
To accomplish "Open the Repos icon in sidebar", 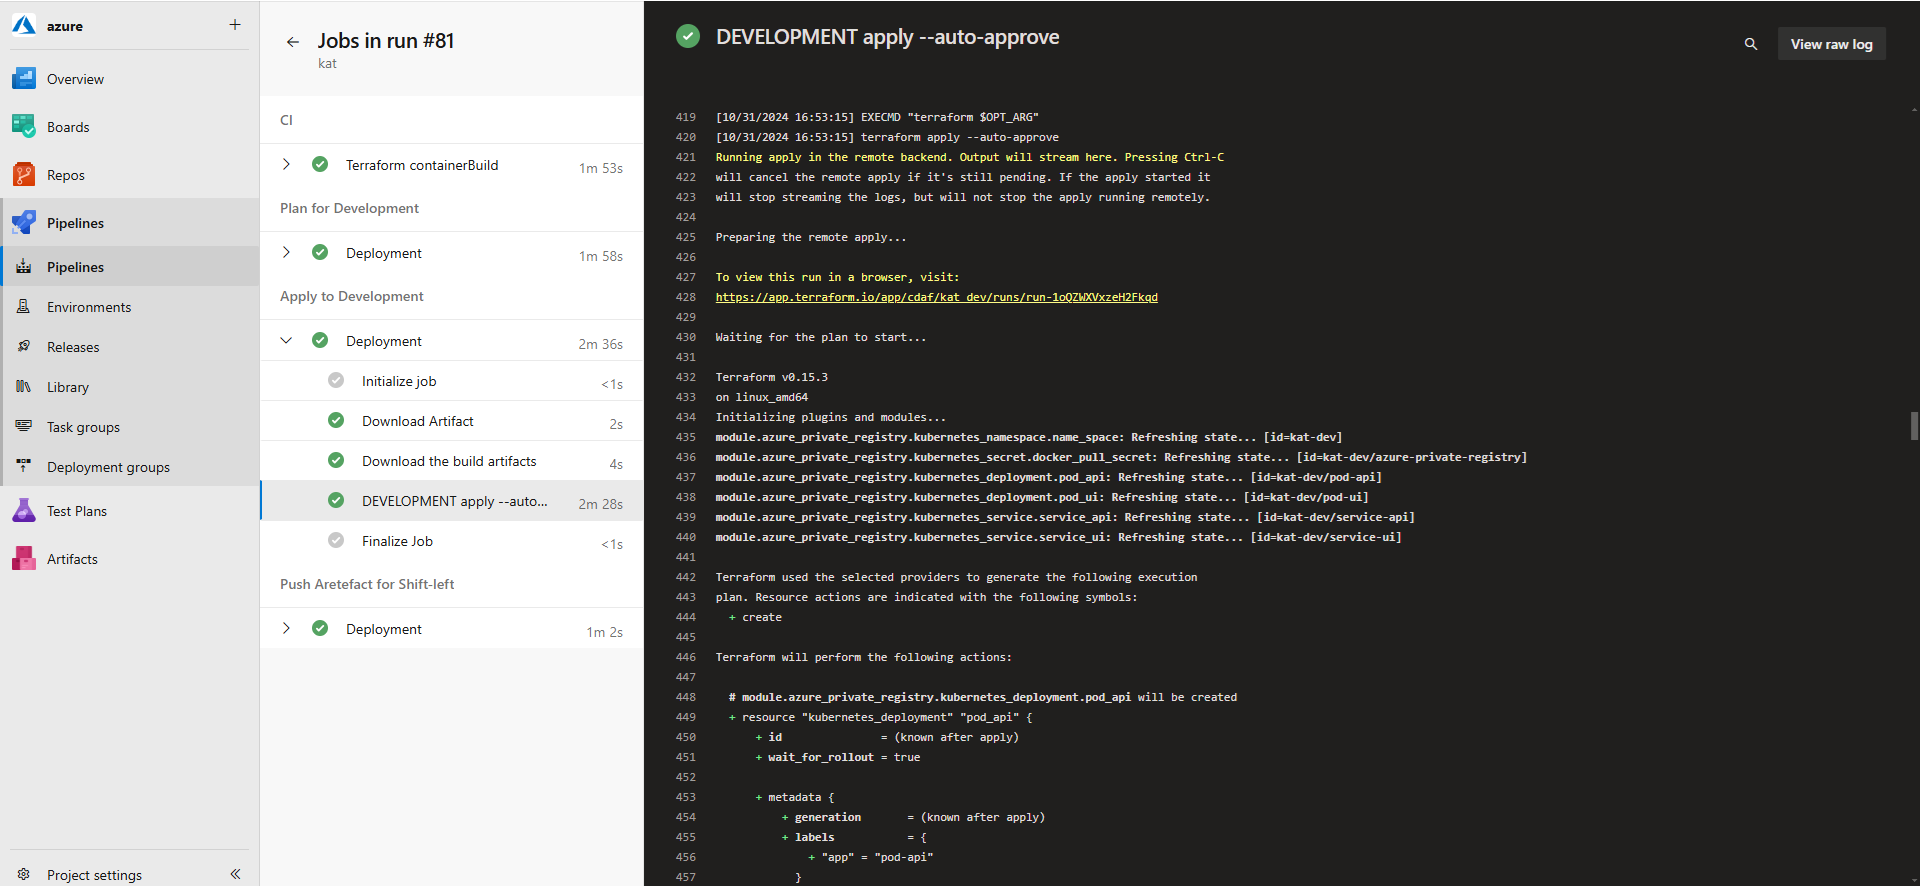I will (24, 174).
